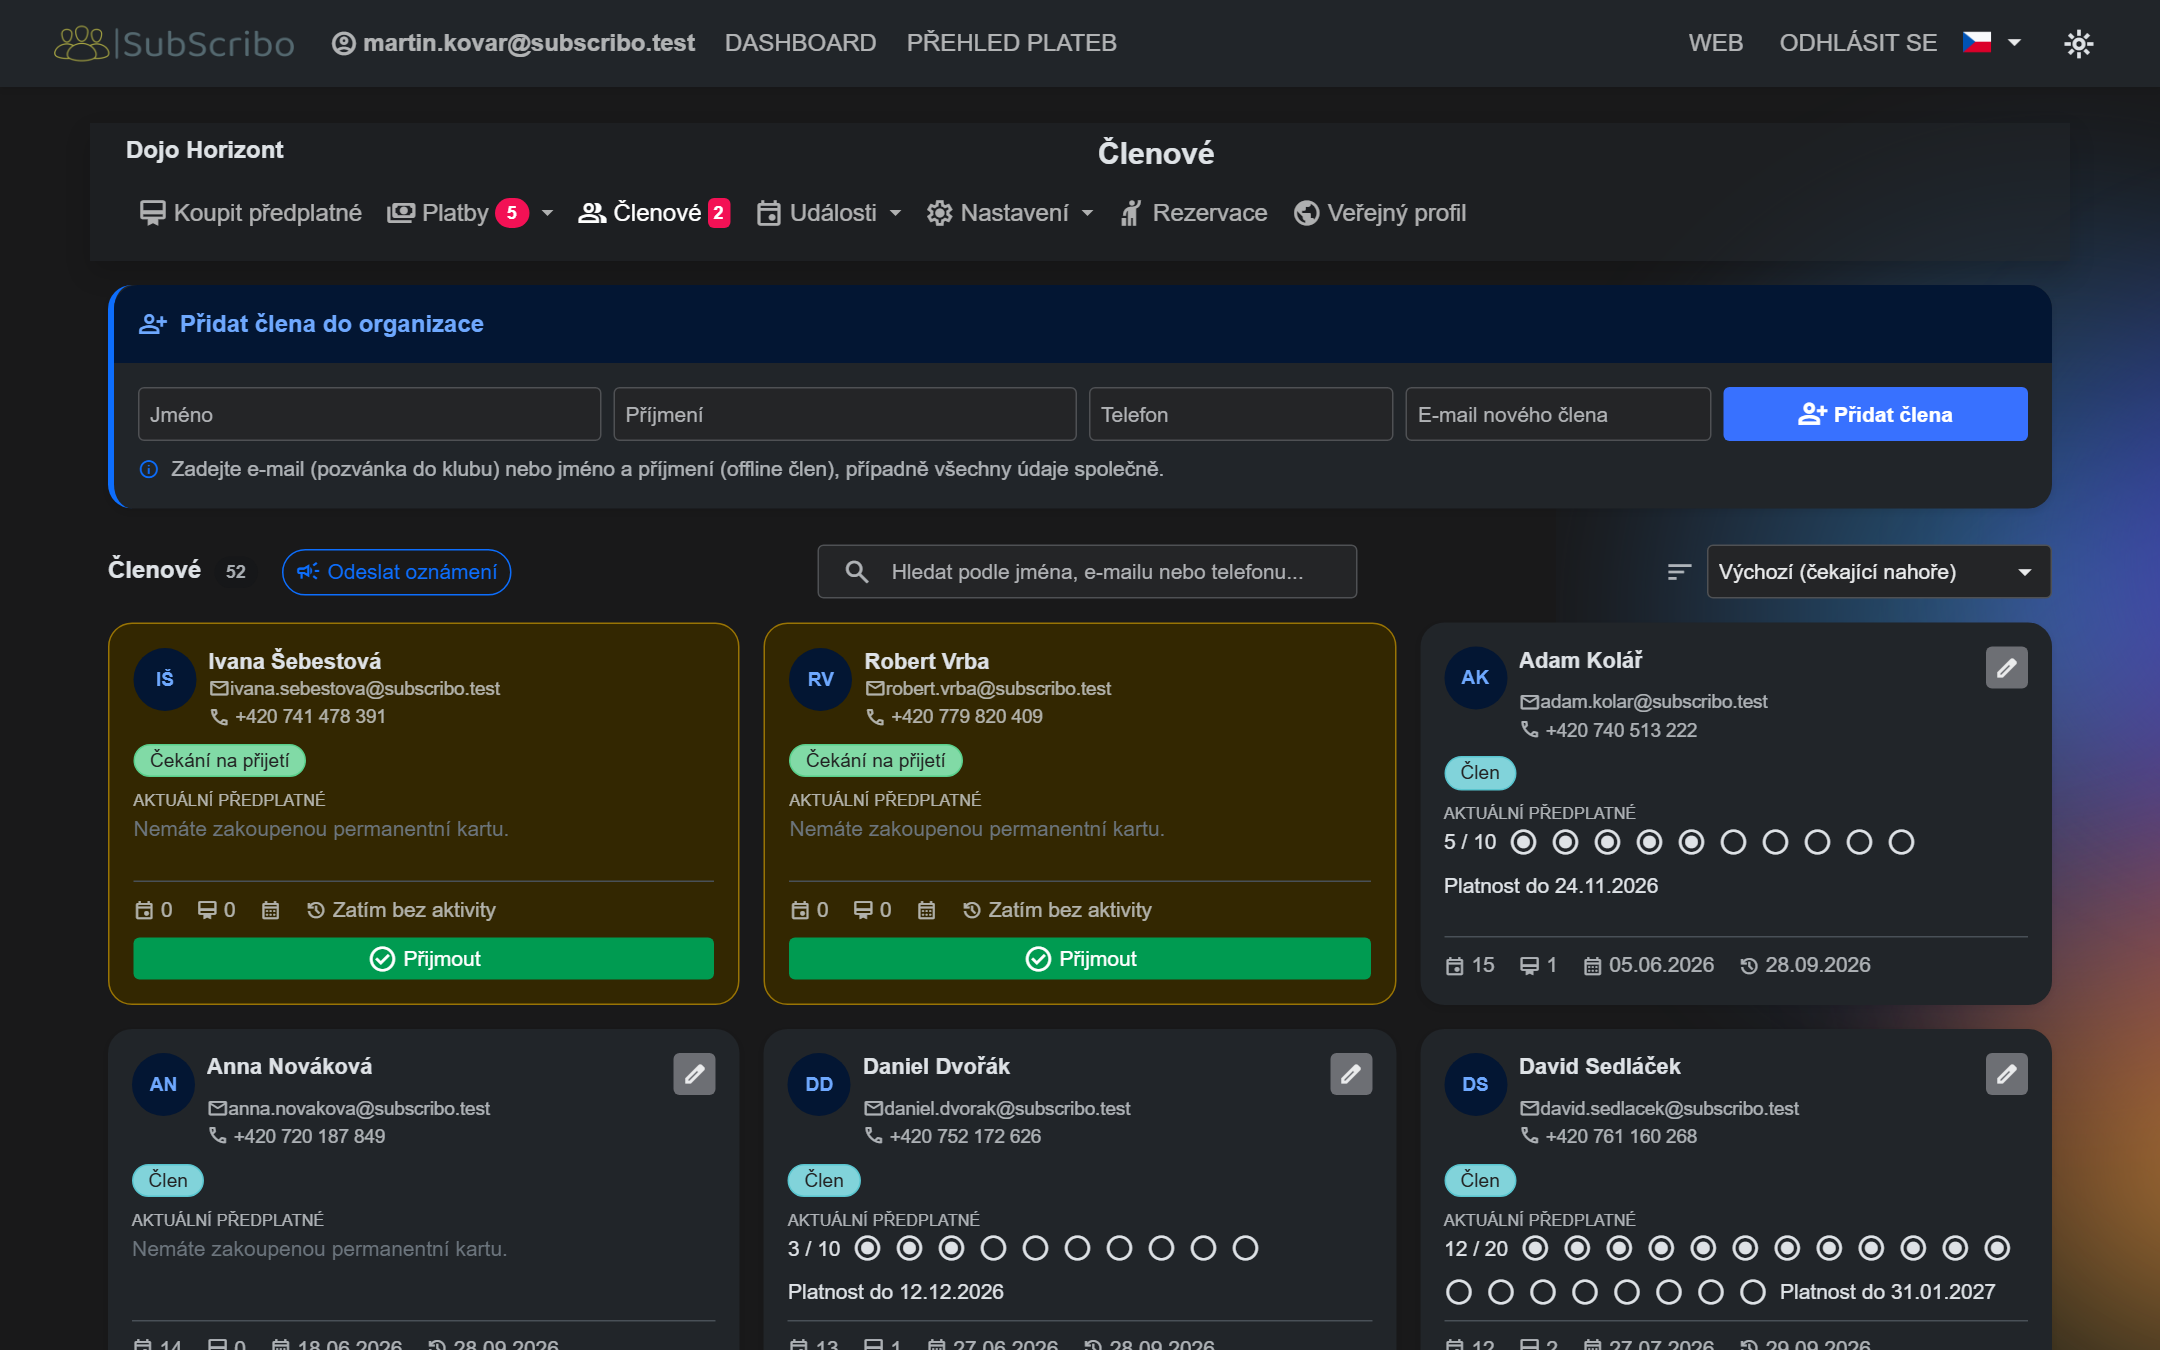Go to Koupit předplatné
This screenshot has width=2160, height=1350.
[250, 213]
